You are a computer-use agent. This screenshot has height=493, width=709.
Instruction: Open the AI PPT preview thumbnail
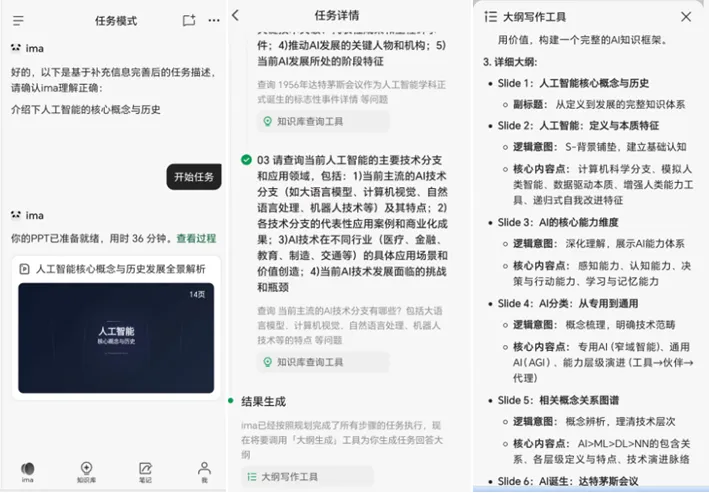coord(116,338)
